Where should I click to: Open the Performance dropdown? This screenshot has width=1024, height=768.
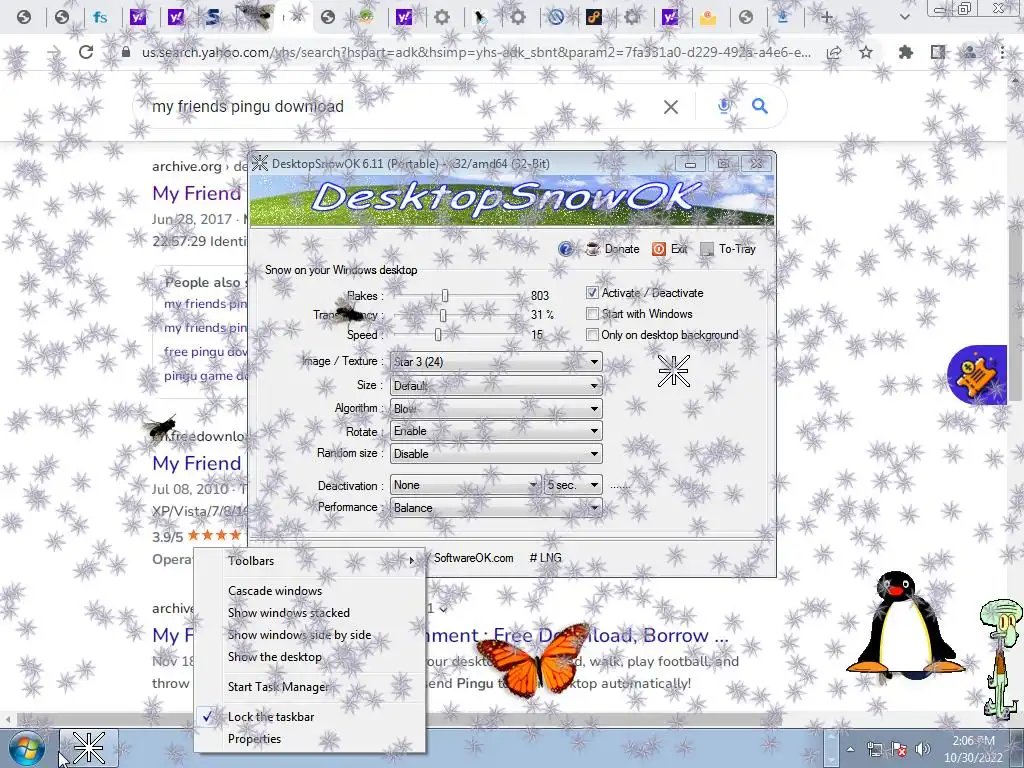coord(496,507)
